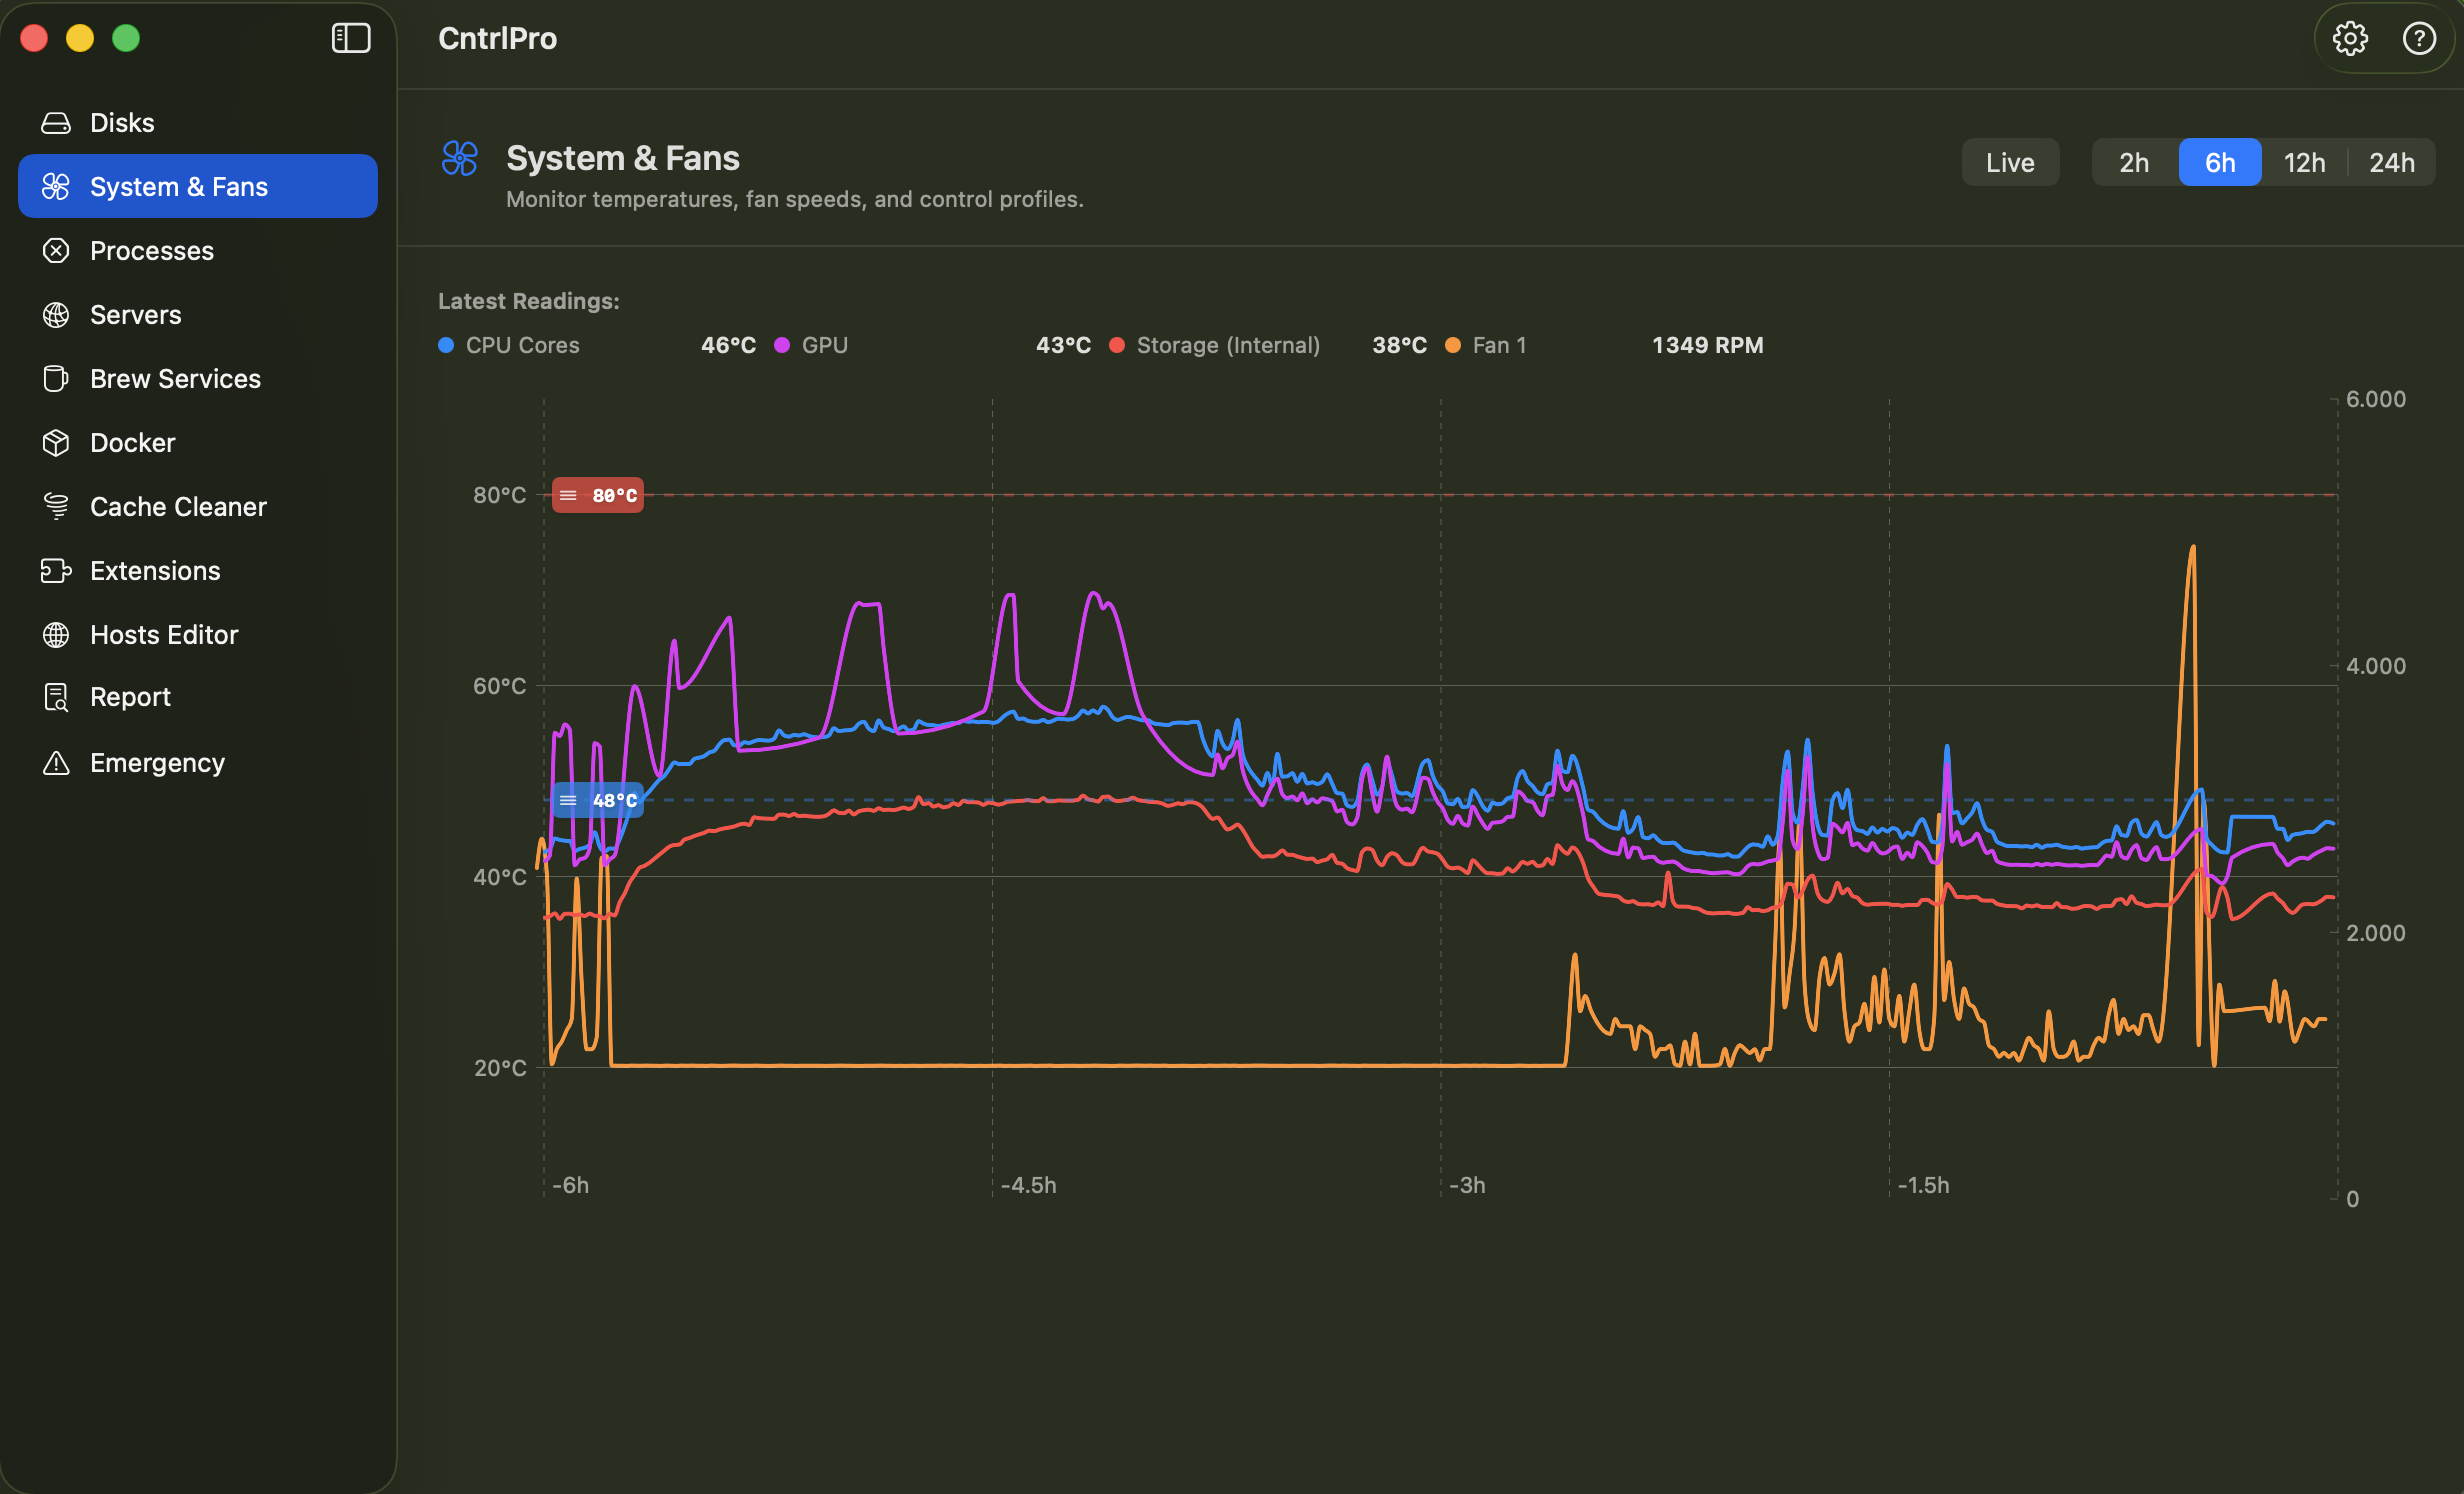Click the purple GPU legend dot
The image size is (2464, 1494).
click(782, 345)
